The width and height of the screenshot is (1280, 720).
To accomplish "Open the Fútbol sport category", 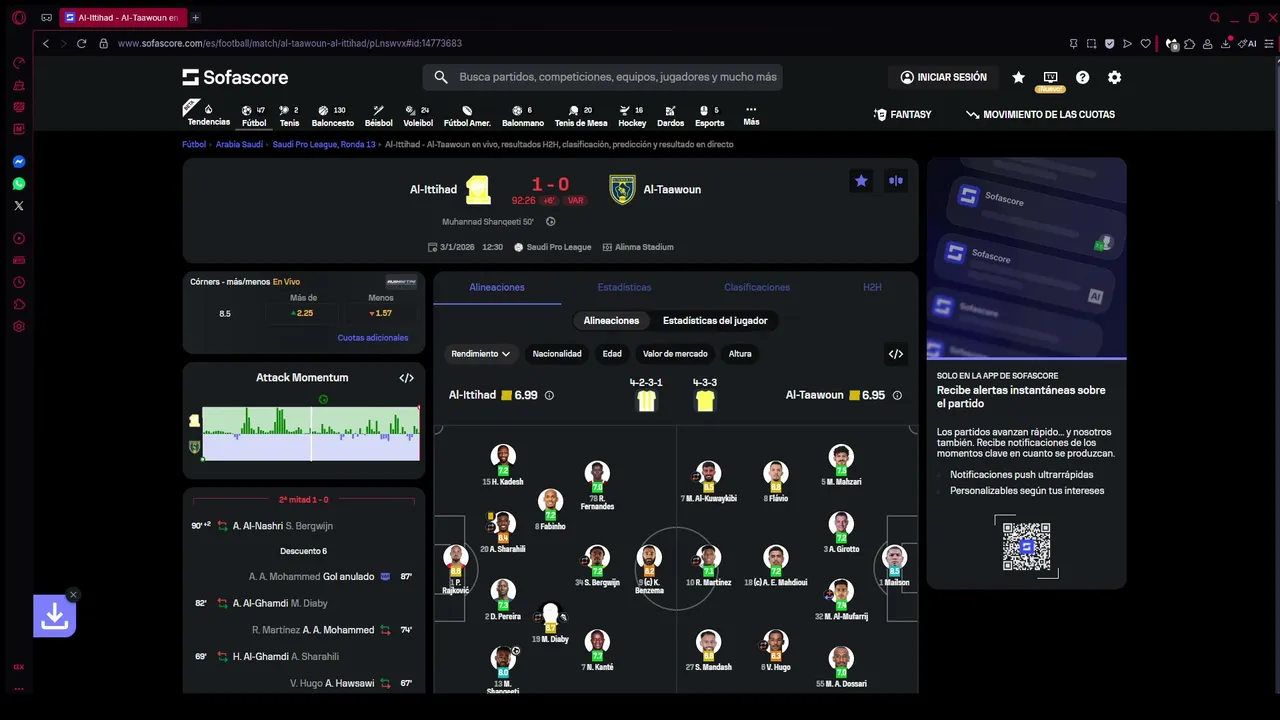I will point(254,116).
